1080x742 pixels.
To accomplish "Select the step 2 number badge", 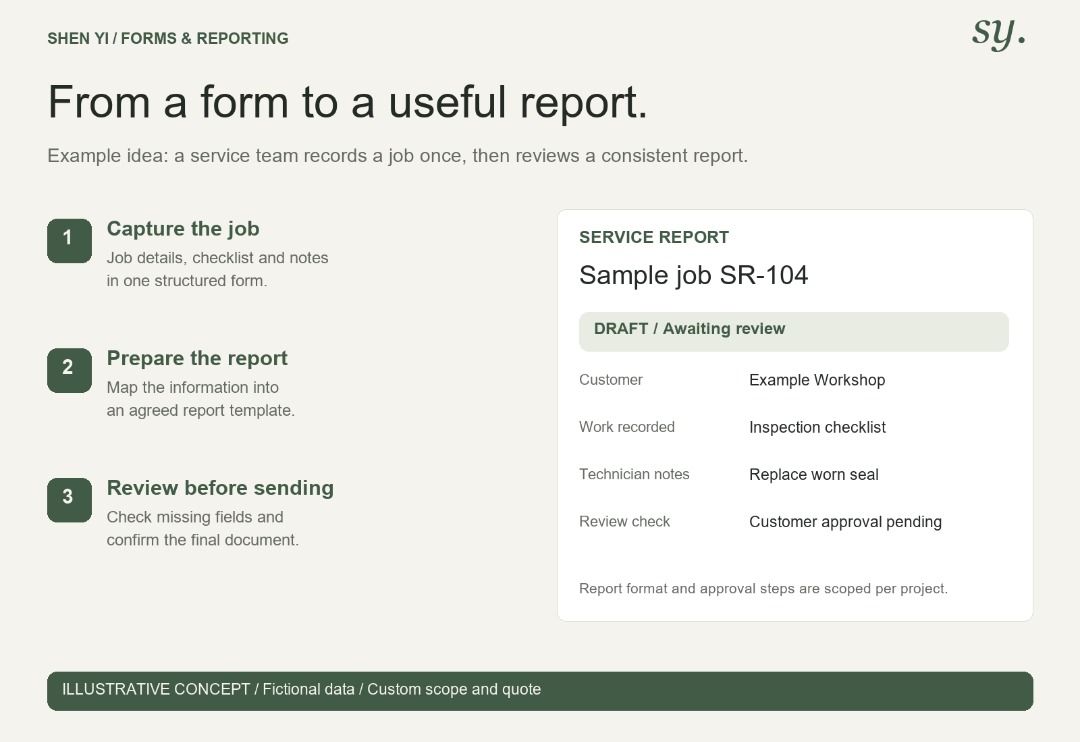I will 69,370.
